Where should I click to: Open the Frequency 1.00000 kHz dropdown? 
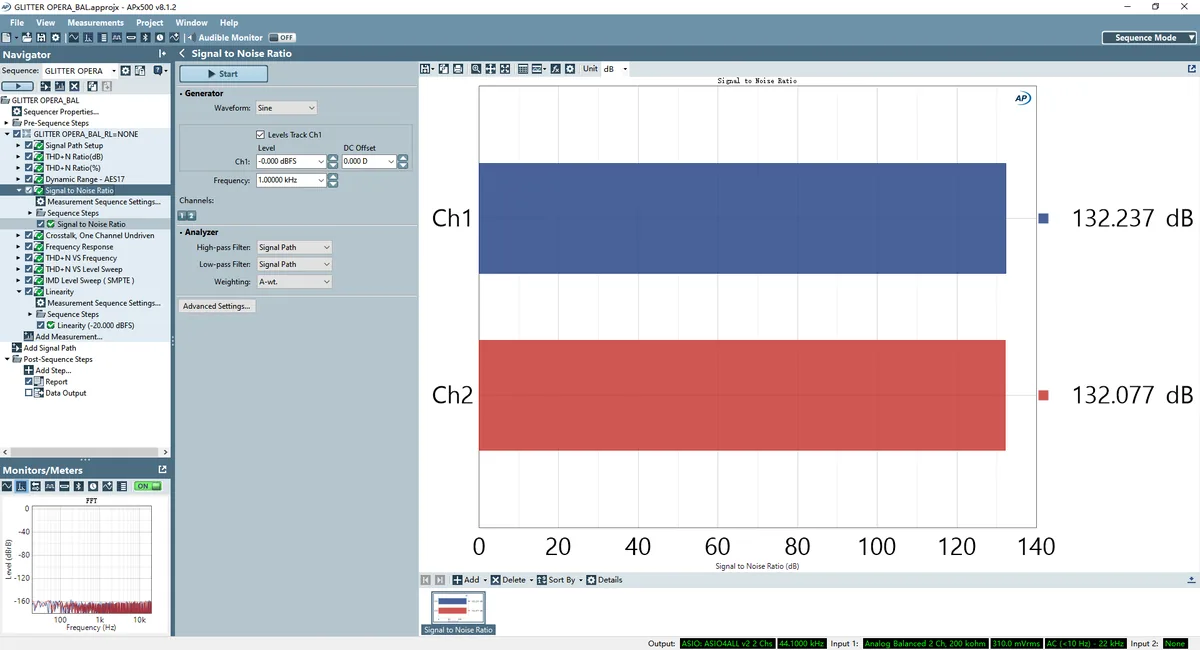pos(320,180)
